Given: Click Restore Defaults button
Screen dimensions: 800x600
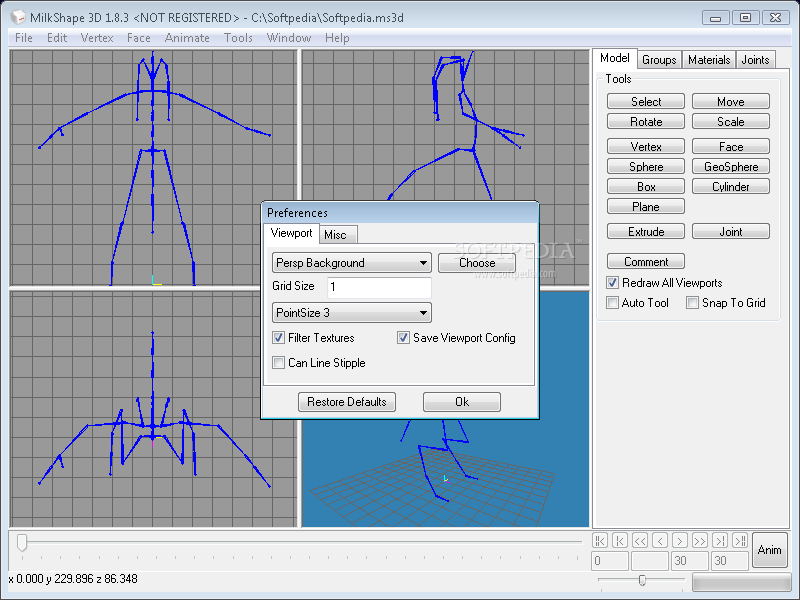Looking at the screenshot, I should tap(347, 402).
